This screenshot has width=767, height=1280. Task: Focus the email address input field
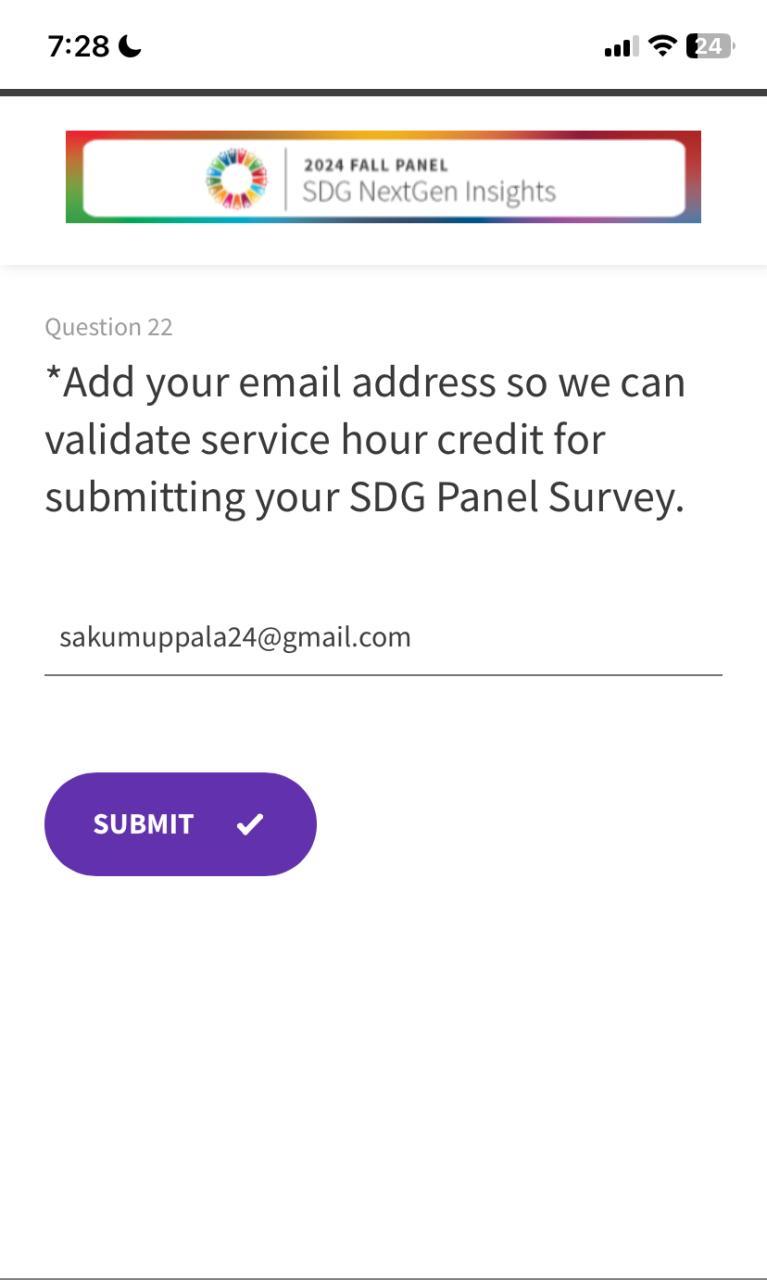[383, 638]
